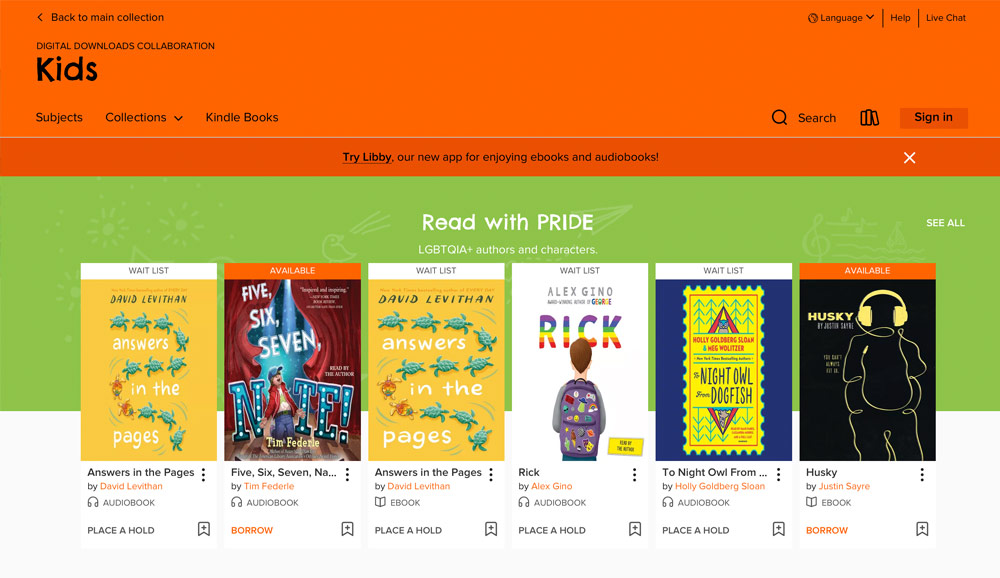Viewport: 1000px width, 578px height.
Task: Open the bookshelf loans icon
Action: 869,118
